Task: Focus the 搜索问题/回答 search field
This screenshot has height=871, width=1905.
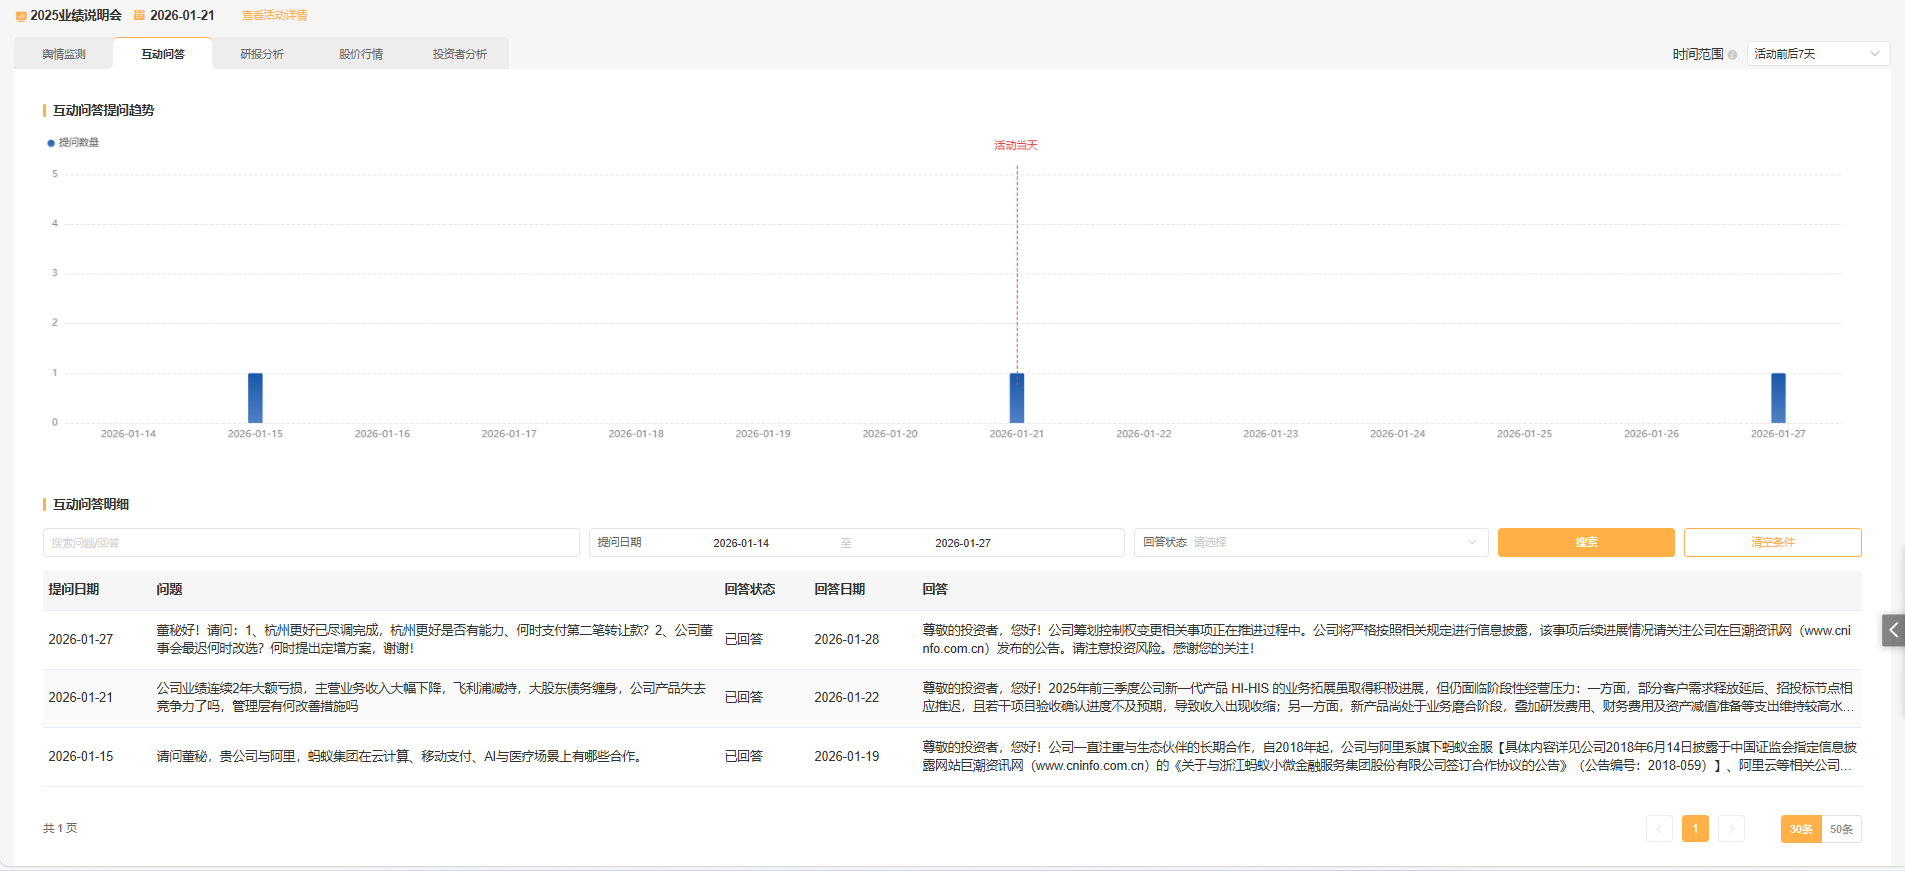Action: point(311,542)
